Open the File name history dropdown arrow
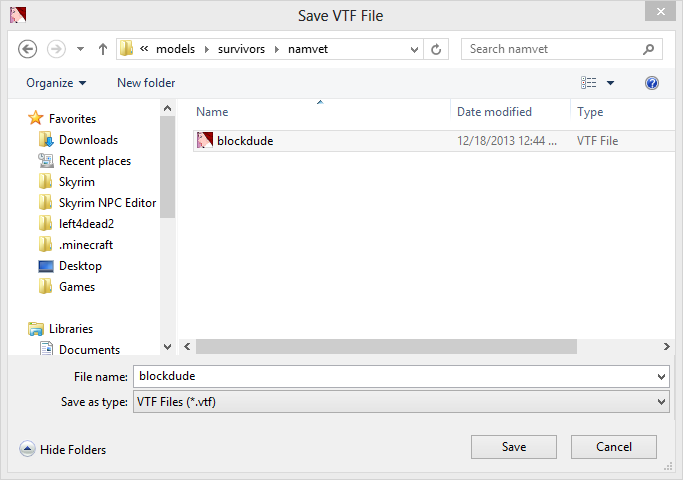The width and height of the screenshot is (683, 480). pyautogui.click(x=661, y=376)
